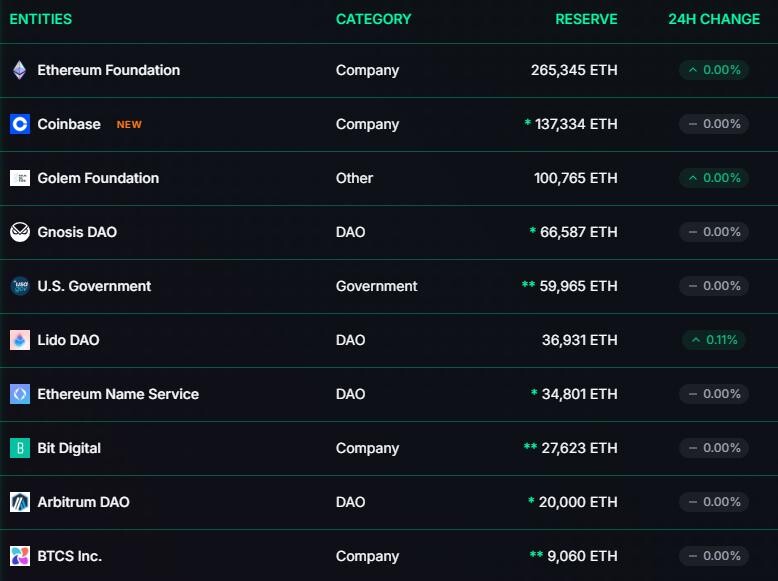Click Arbitrum DAO's 0.00% change badge
Screen dimensions: 778x581
714,503
